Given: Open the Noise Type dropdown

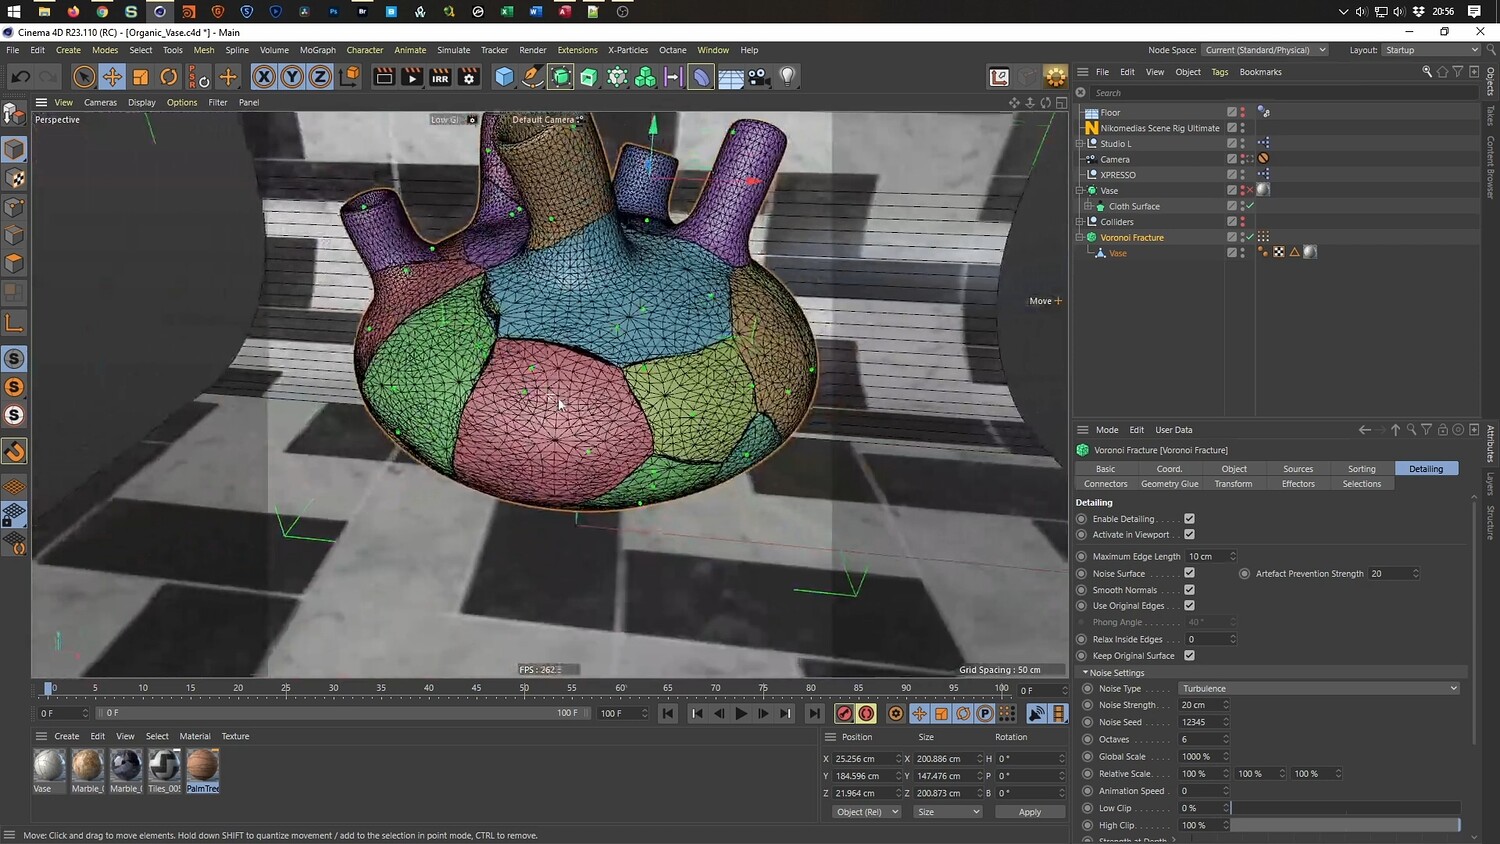Looking at the screenshot, I should (x=1318, y=688).
